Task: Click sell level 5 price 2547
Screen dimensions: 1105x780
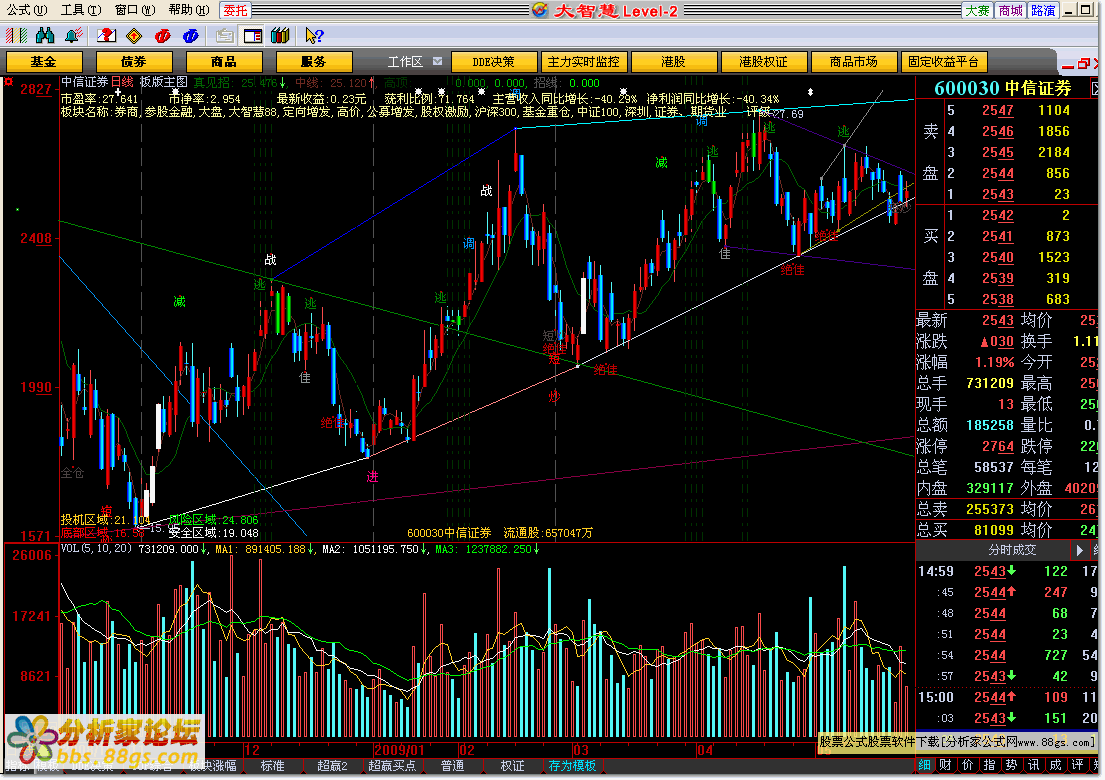Action: 998,111
